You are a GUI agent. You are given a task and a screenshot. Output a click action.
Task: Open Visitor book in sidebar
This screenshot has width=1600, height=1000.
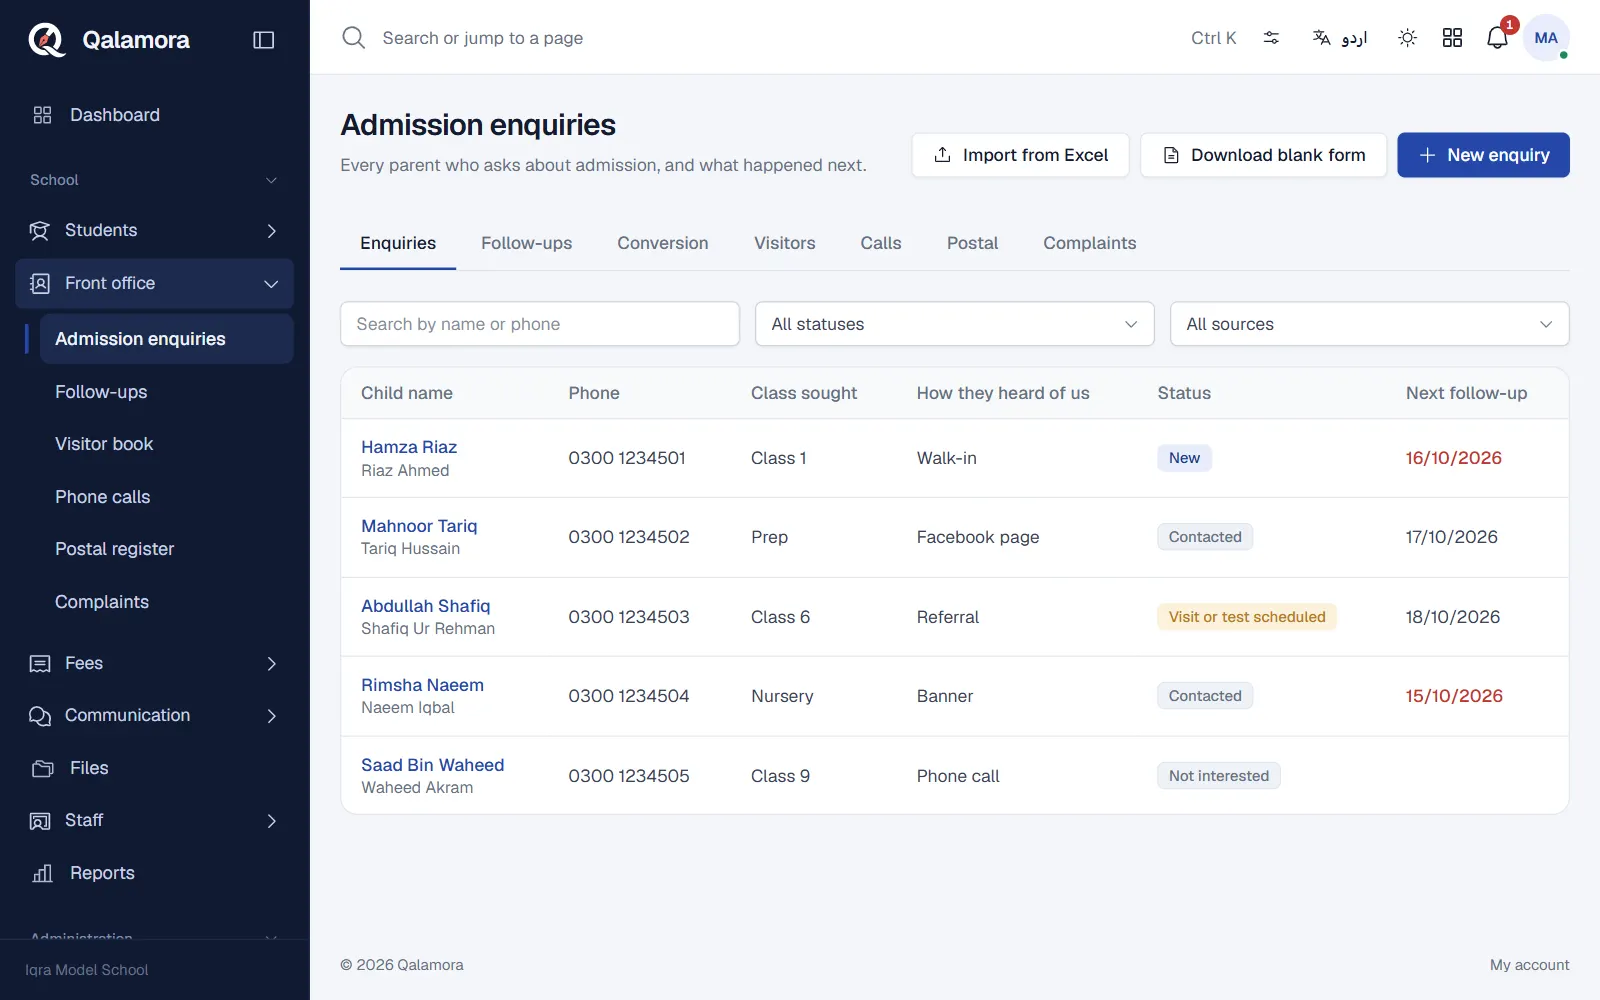pos(166,444)
